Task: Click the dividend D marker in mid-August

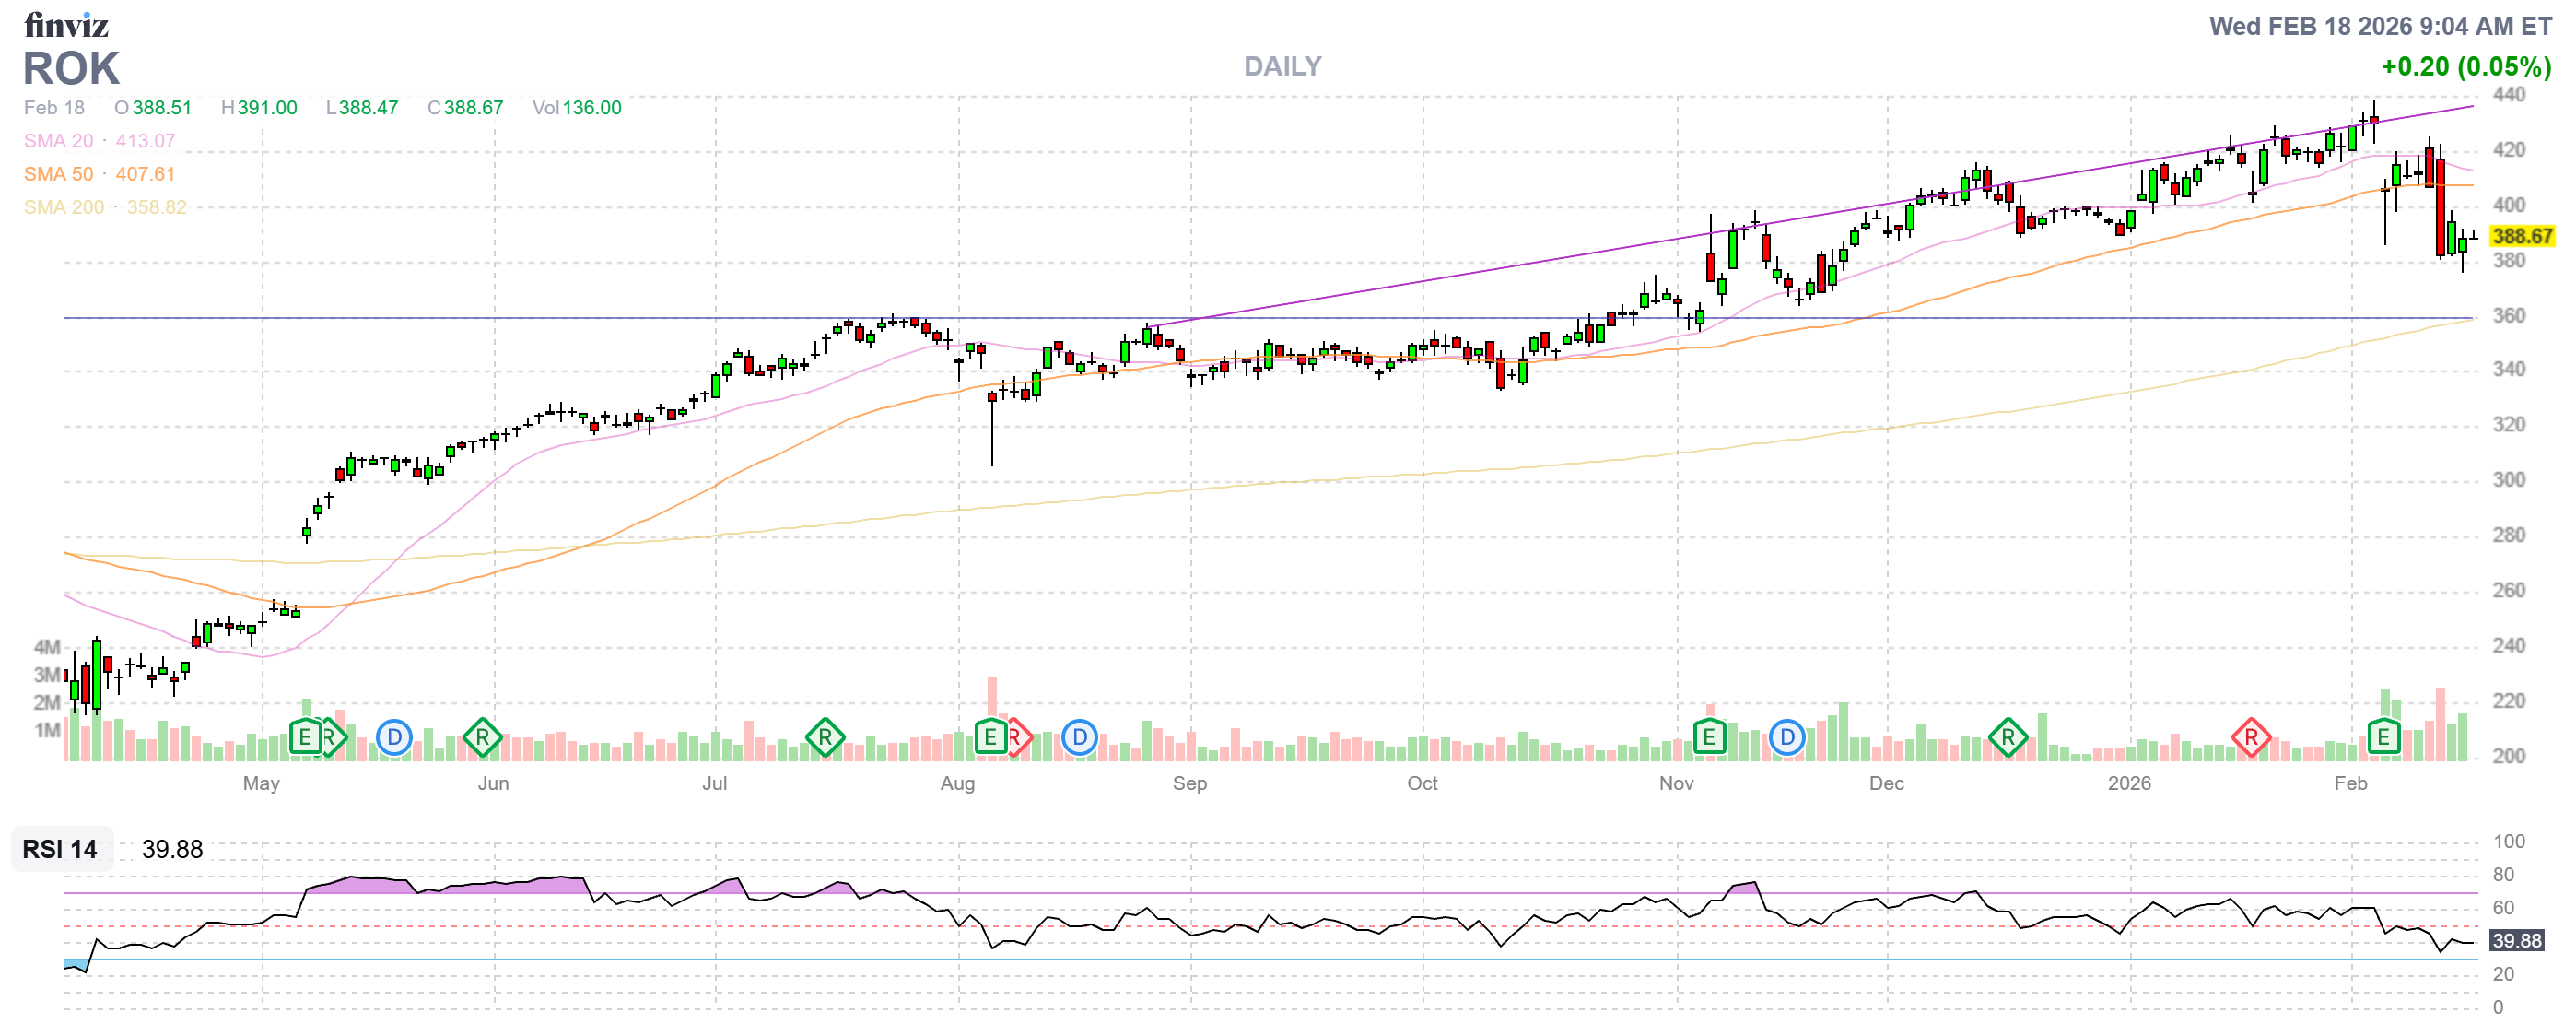Action: [x=1079, y=739]
